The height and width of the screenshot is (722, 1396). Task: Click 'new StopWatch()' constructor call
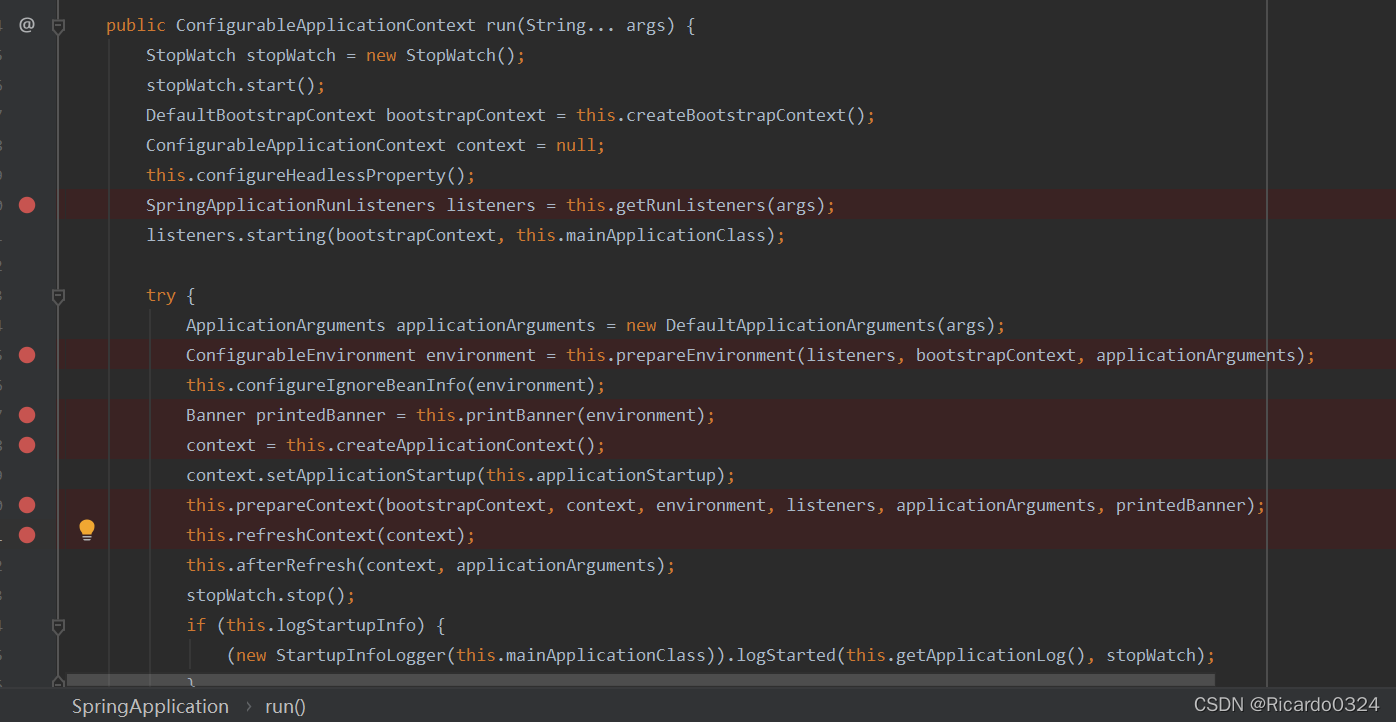tap(441, 55)
